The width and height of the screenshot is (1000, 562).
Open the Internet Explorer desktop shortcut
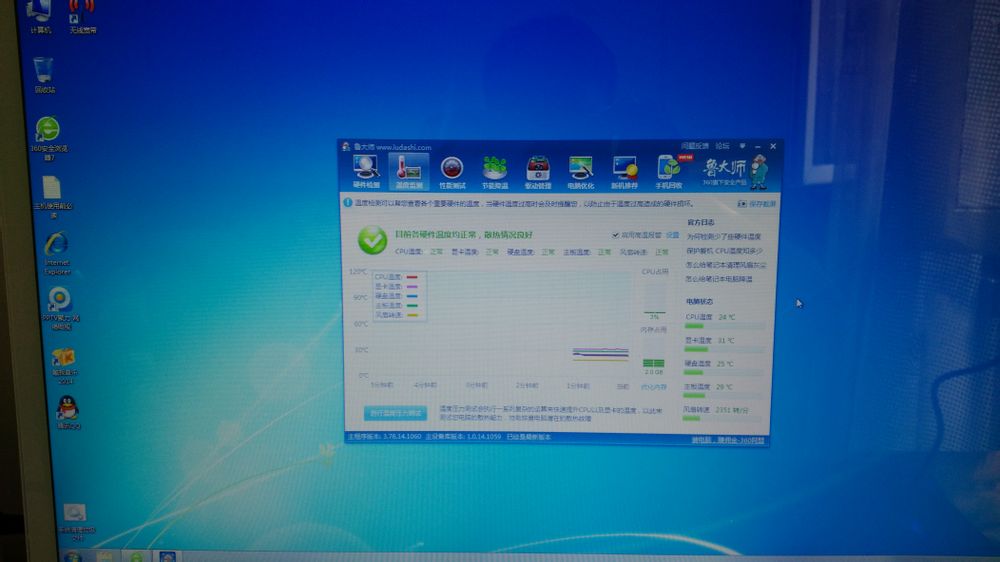pos(57,255)
